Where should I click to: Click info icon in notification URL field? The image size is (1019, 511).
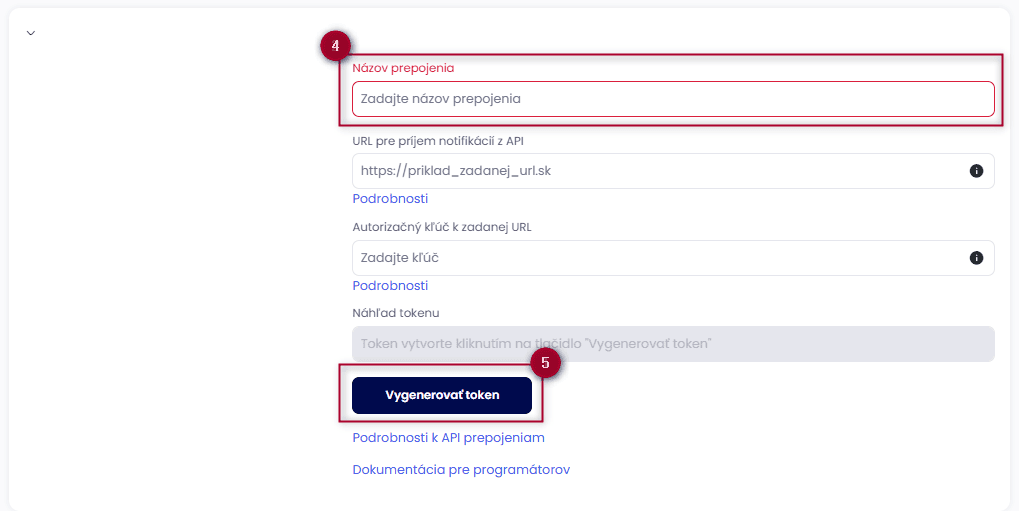pos(976,171)
